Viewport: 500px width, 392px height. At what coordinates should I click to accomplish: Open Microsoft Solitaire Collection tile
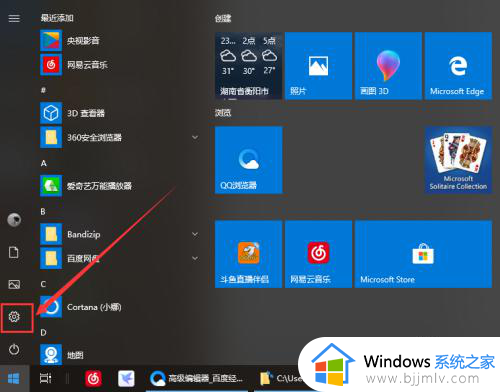point(458,160)
